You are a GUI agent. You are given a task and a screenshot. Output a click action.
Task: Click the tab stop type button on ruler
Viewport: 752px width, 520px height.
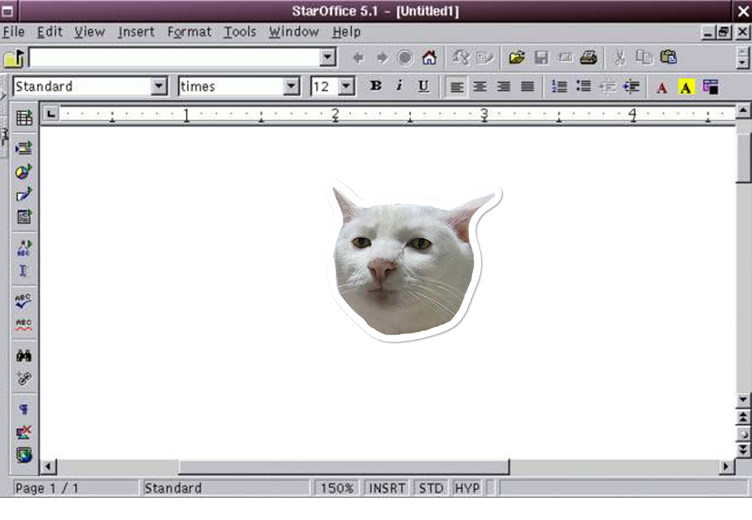point(51,114)
